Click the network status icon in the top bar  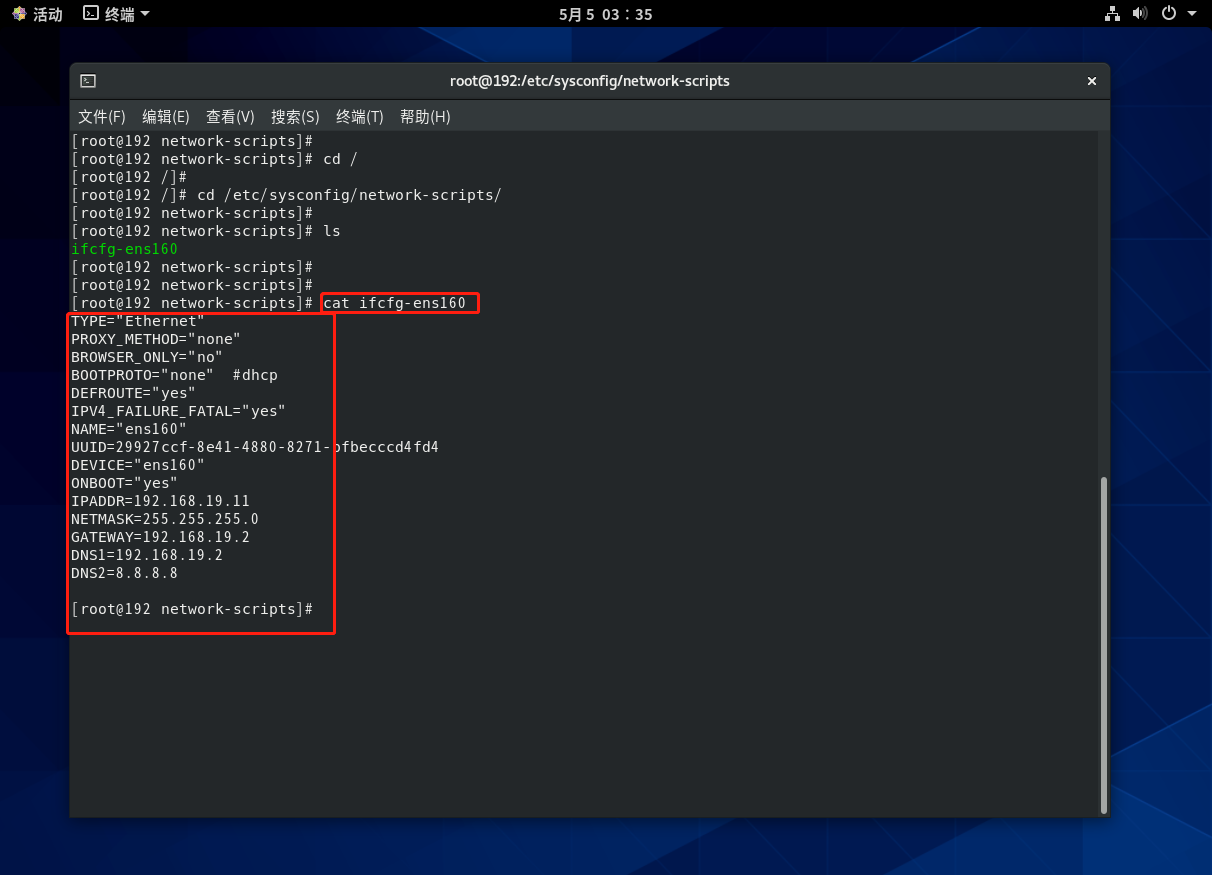[x=1112, y=14]
